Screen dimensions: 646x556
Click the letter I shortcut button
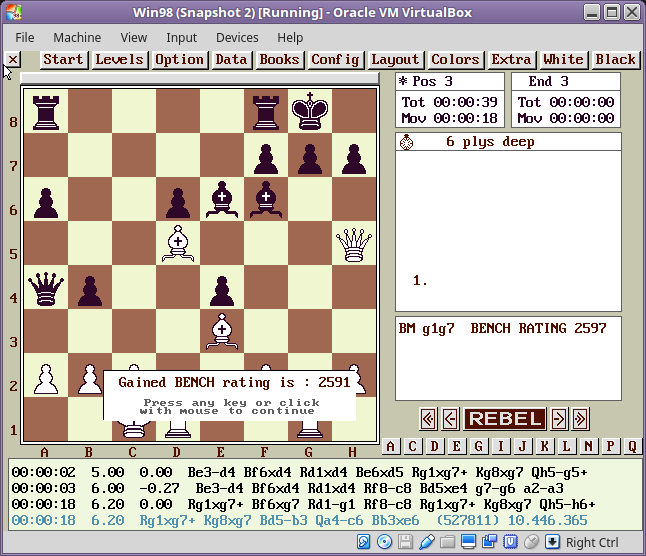coord(501,446)
